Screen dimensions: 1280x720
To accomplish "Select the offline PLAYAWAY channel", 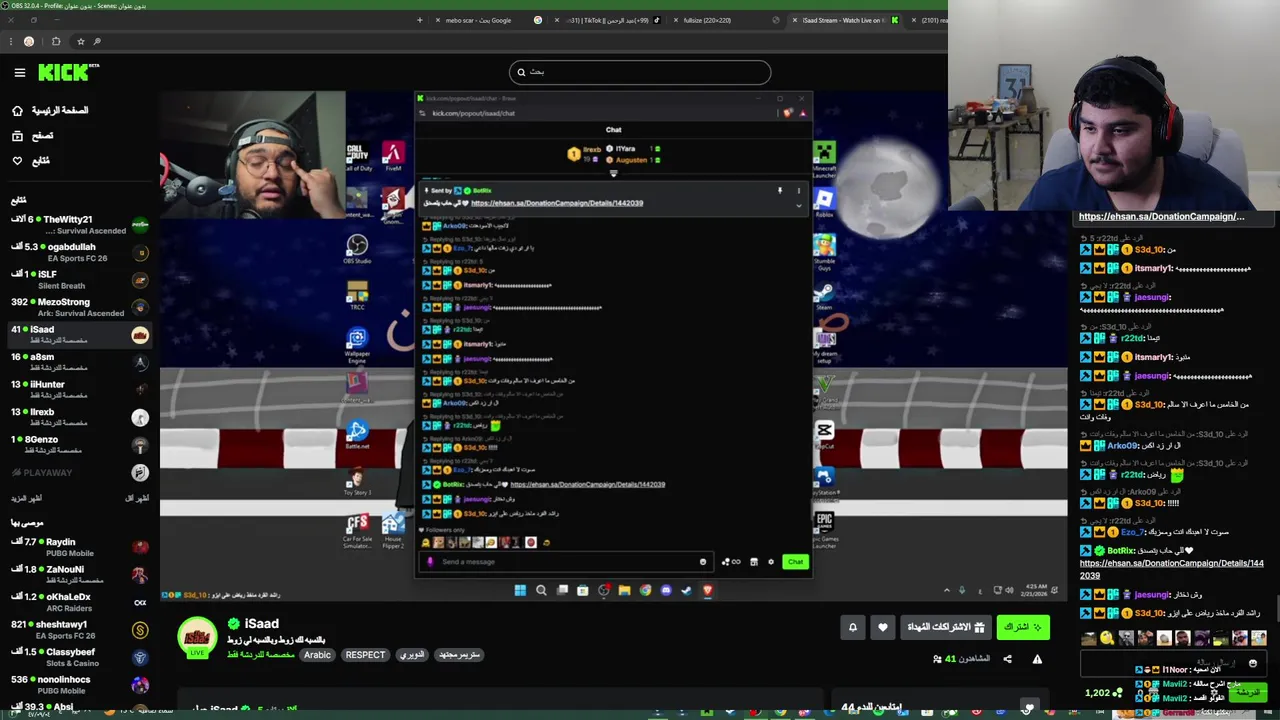I will 80,472.
